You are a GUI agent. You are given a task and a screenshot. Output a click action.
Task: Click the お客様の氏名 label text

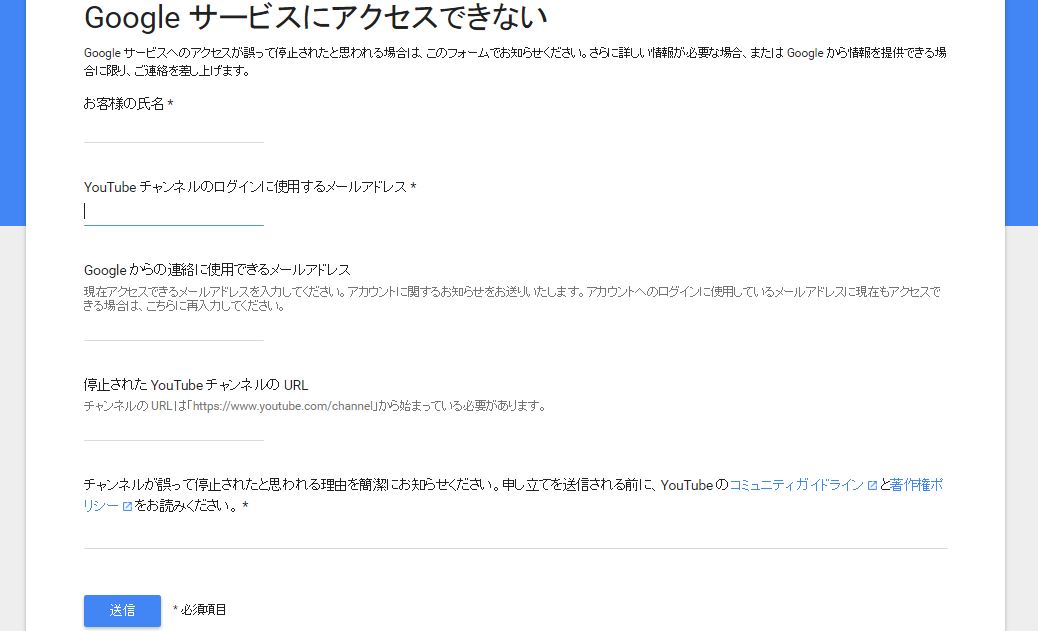click(x=124, y=104)
